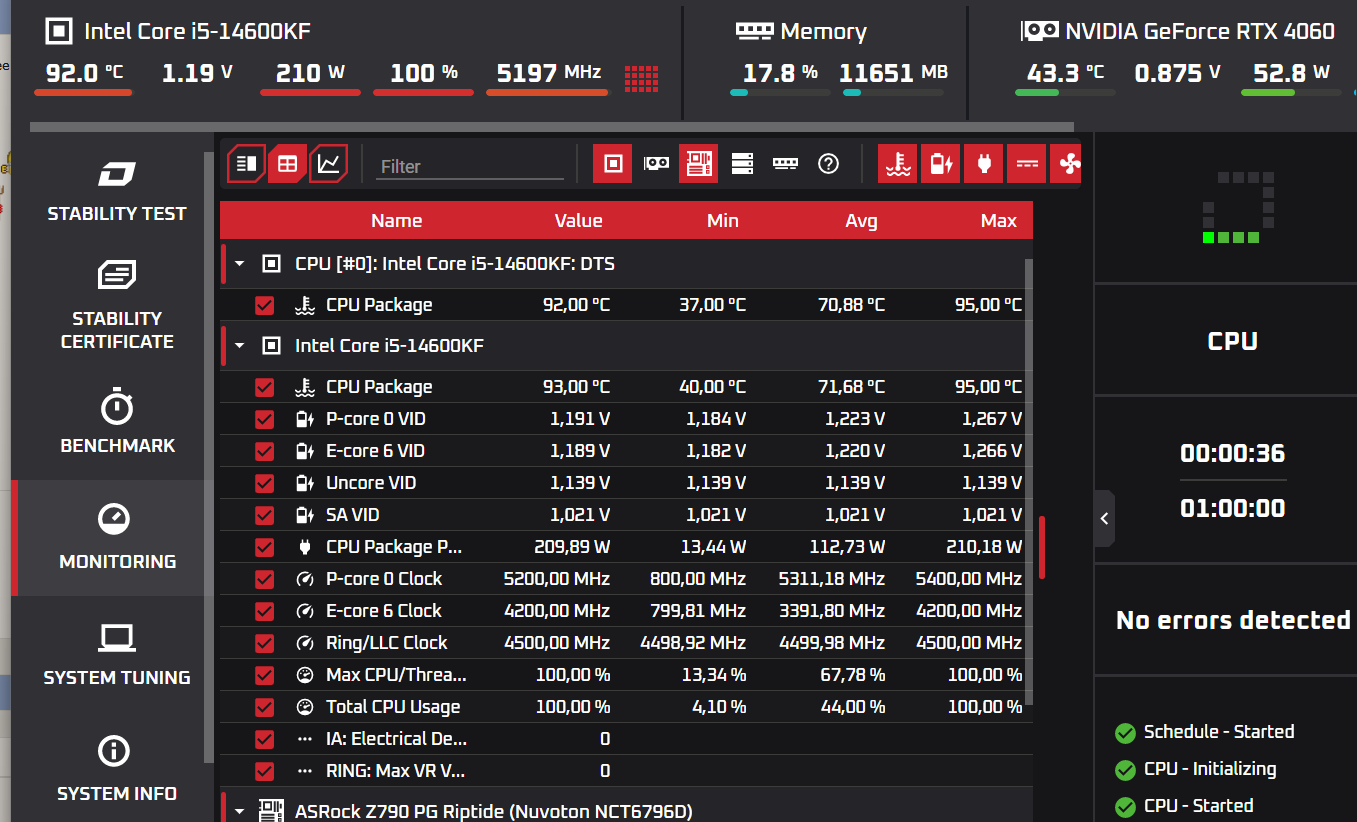Open the Stability Certificate section

pos(116,306)
